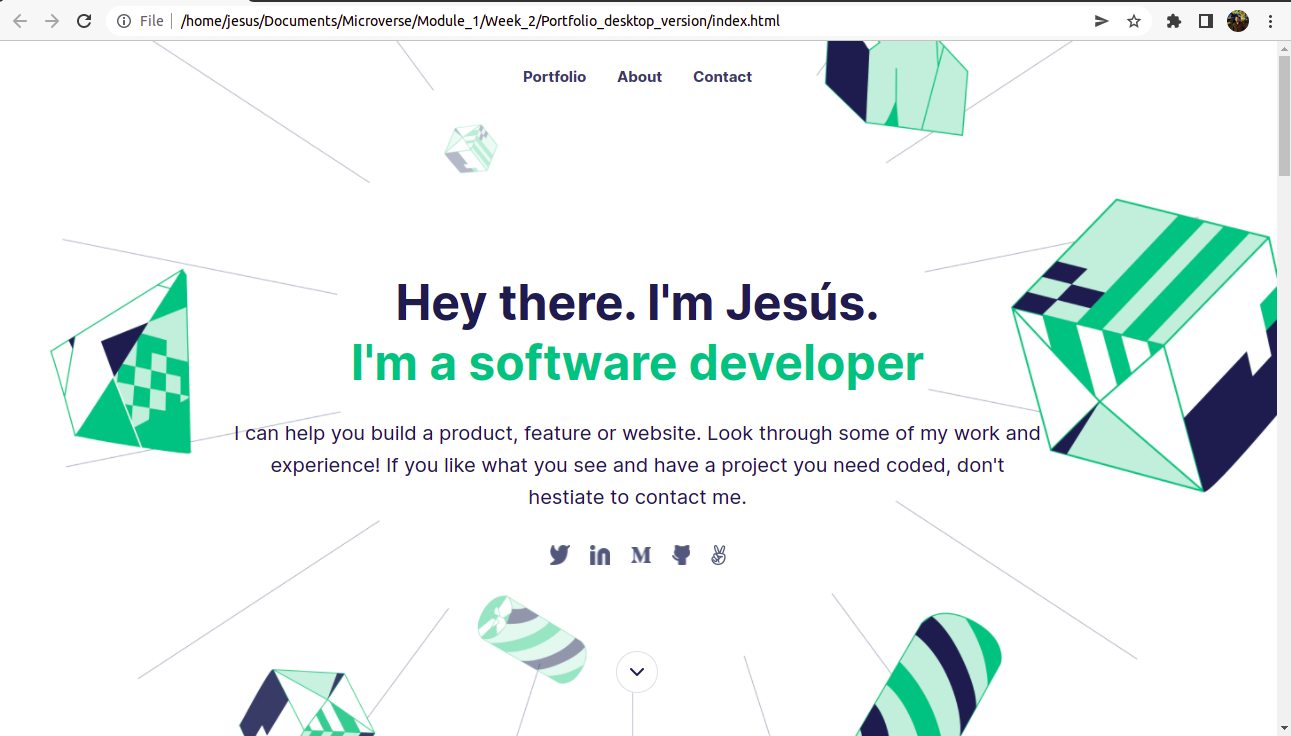Reload the page with the refresh icon
Image resolution: width=1291 pixels, height=736 pixels.
tap(84, 21)
